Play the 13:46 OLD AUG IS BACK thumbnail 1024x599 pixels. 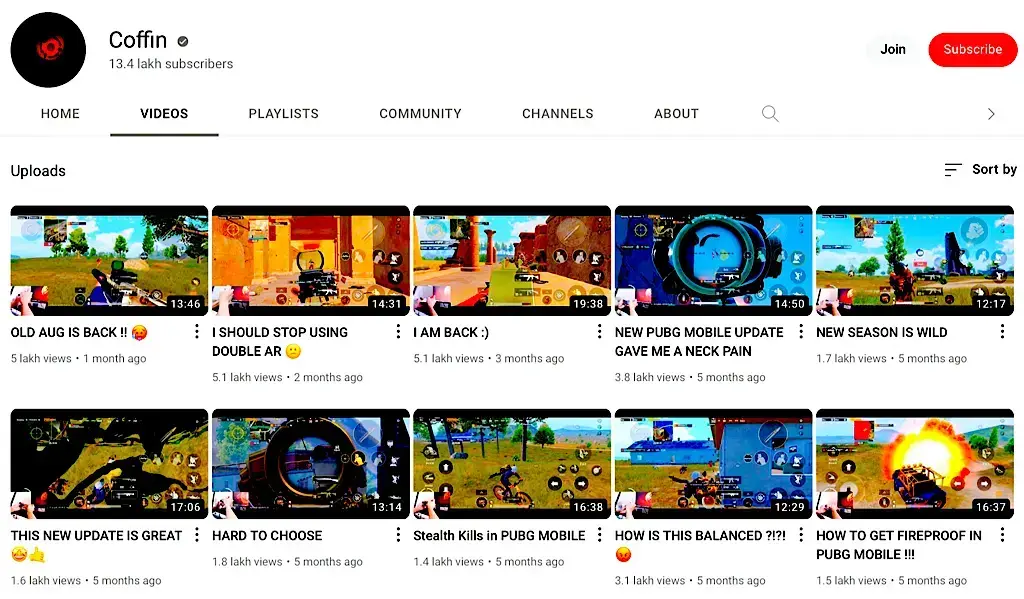tap(109, 261)
